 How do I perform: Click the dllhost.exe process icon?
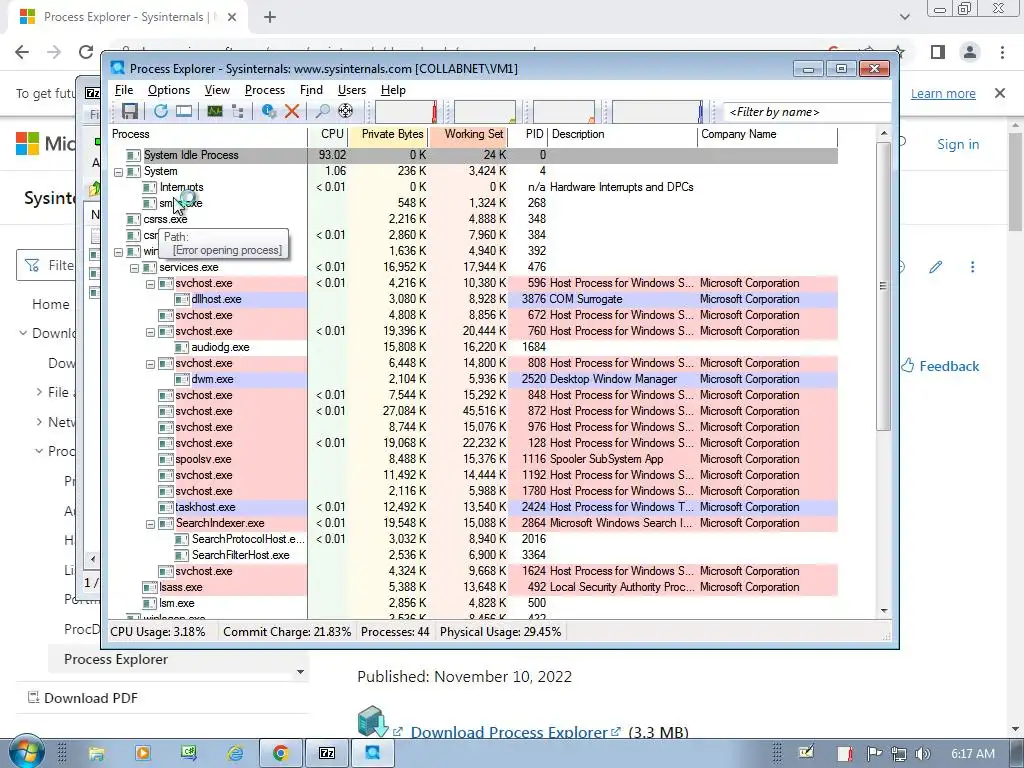point(182,299)
